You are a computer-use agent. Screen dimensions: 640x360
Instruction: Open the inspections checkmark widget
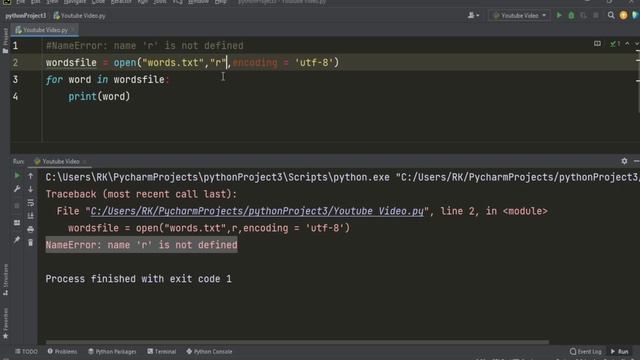[x=615, y=44]
